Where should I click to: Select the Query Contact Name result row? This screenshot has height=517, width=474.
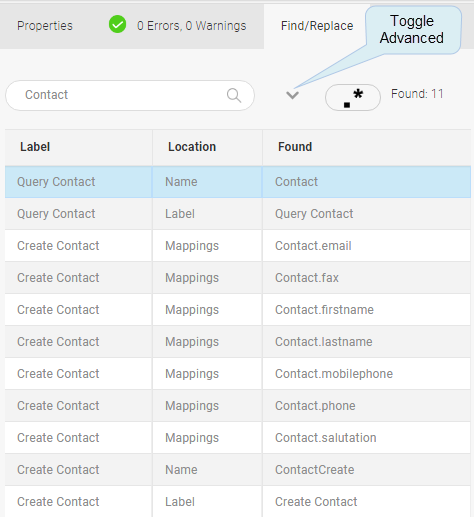tap(238, 182)
